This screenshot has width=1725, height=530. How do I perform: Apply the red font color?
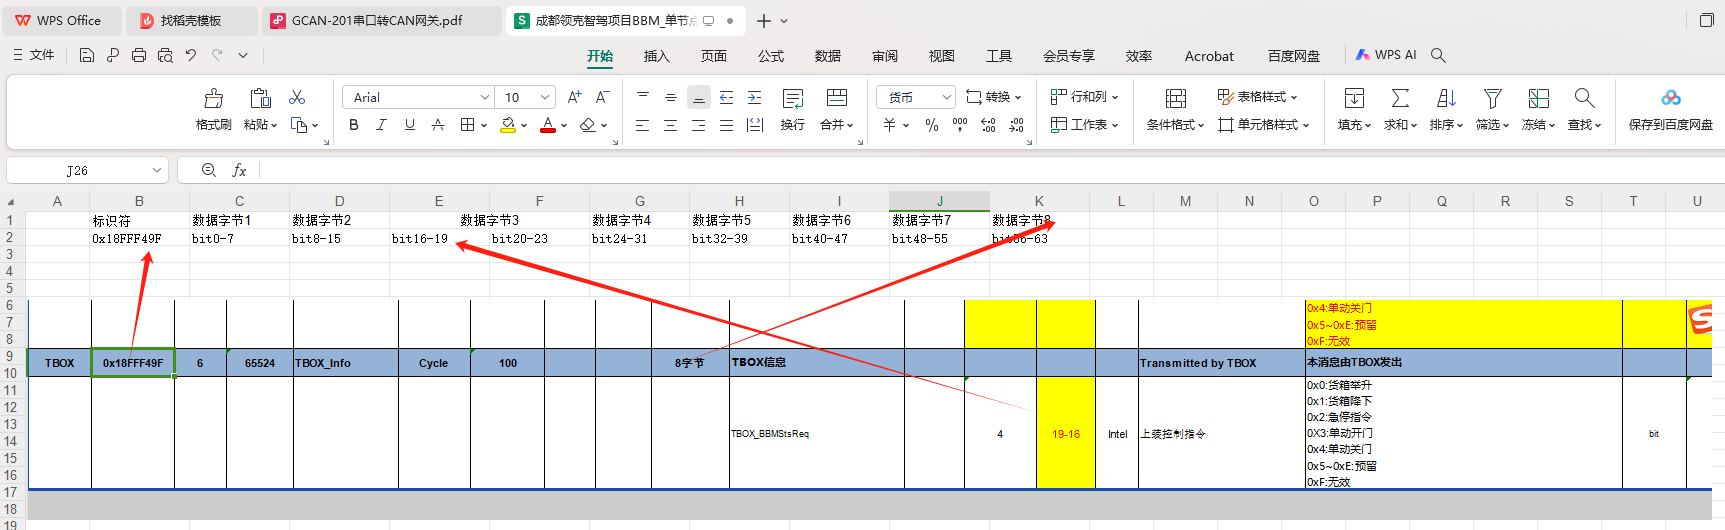click(x=548, y=125)
